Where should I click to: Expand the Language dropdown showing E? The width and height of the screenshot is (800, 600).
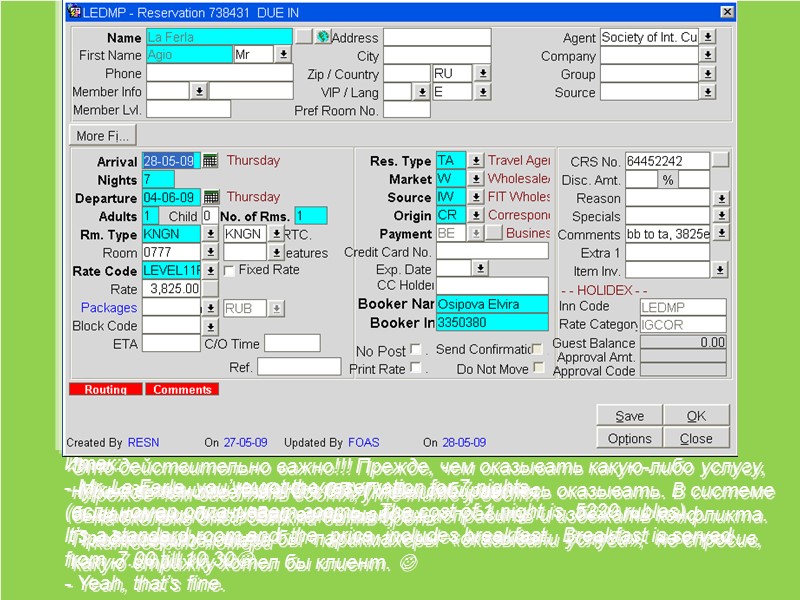(482, 92)
